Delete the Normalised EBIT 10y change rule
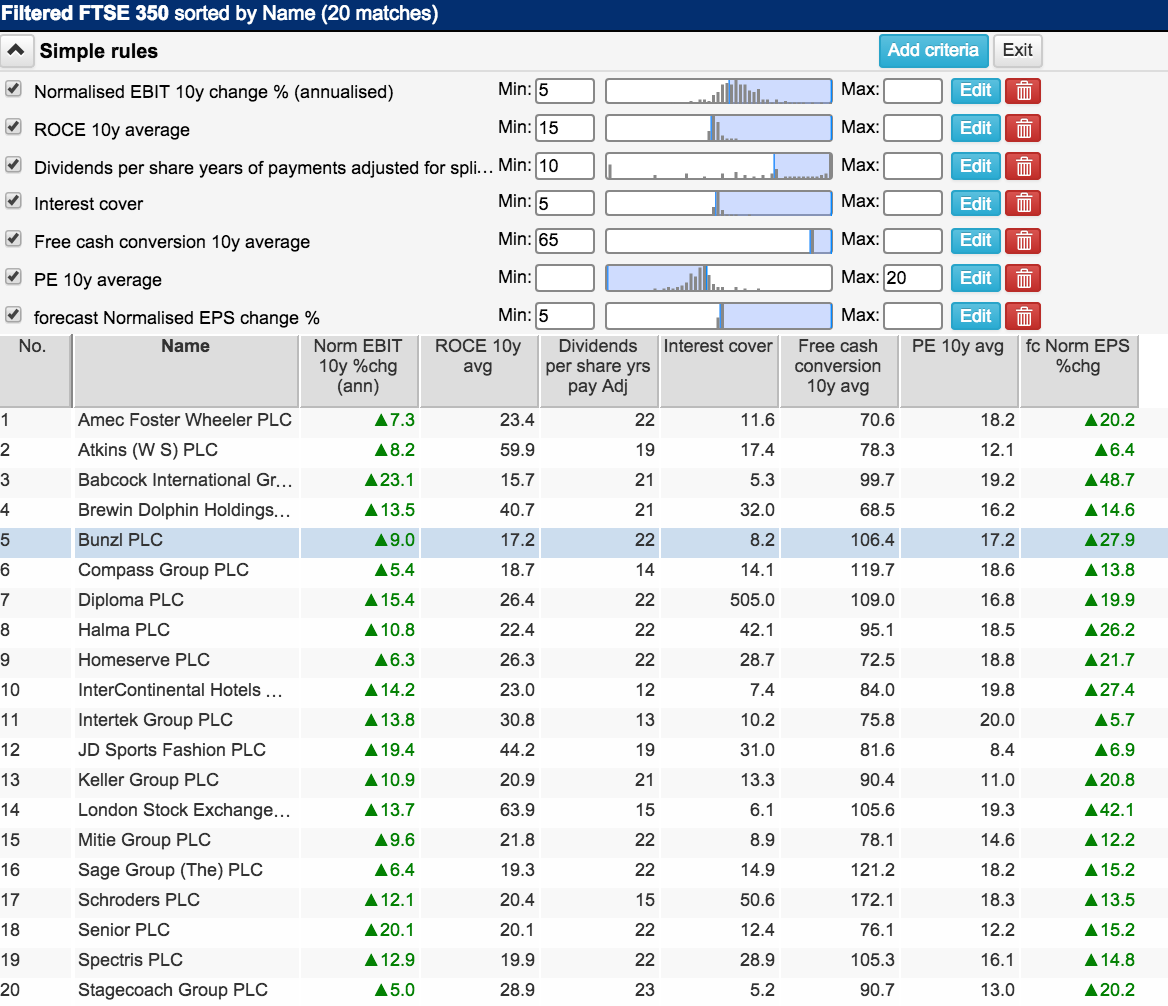Viewport: 1168px width, 1006px height. (x=1023, y=91)
